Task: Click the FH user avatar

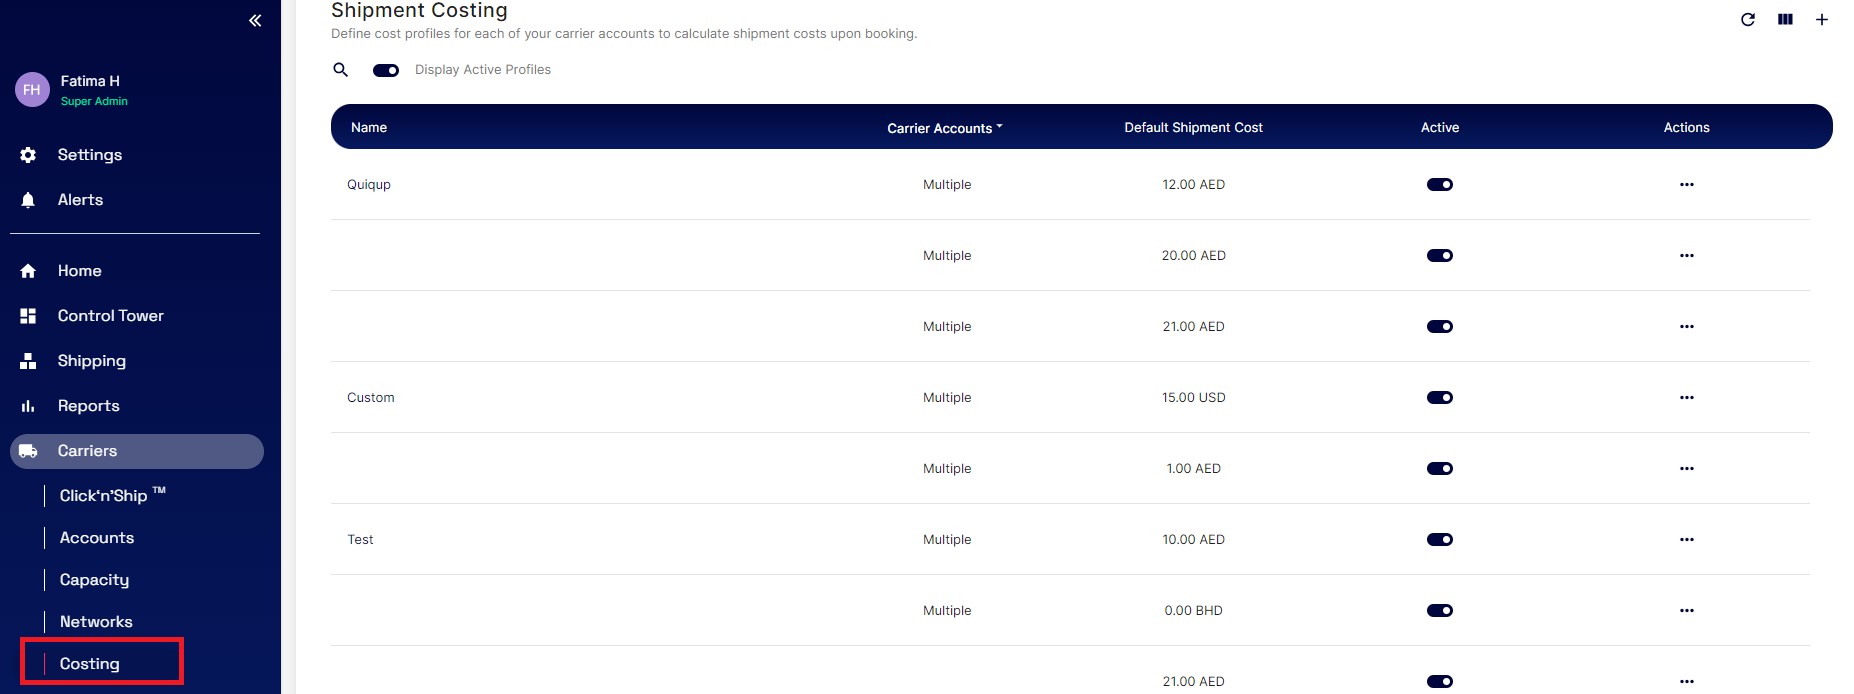Action: pos(32,90)
